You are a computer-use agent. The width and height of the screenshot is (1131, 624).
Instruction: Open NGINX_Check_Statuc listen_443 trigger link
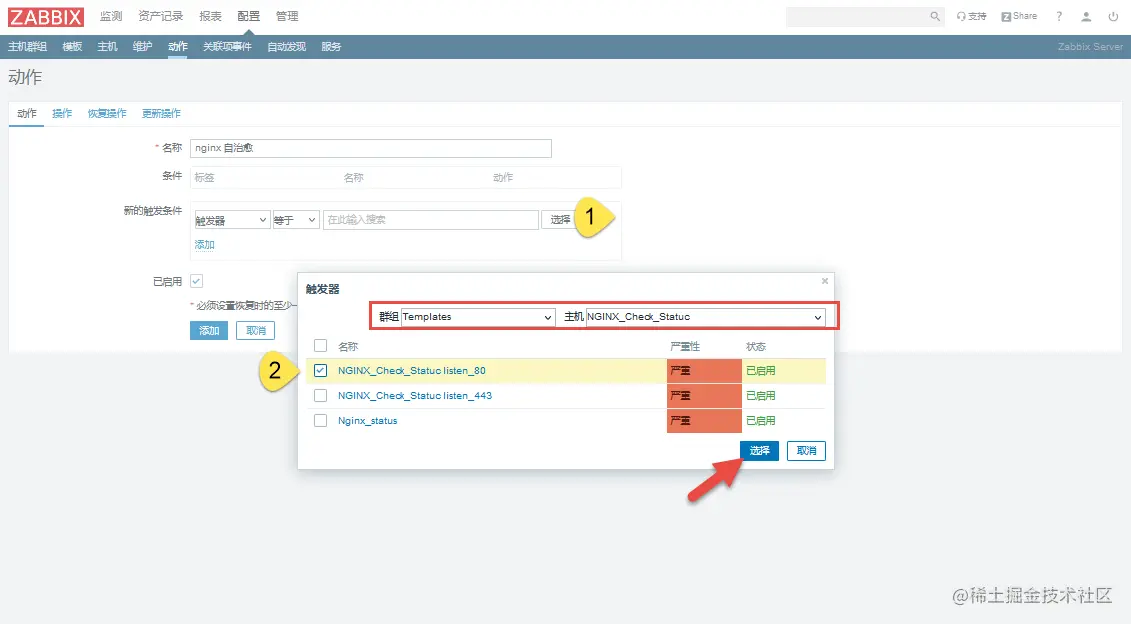click(x=415, y=395)
